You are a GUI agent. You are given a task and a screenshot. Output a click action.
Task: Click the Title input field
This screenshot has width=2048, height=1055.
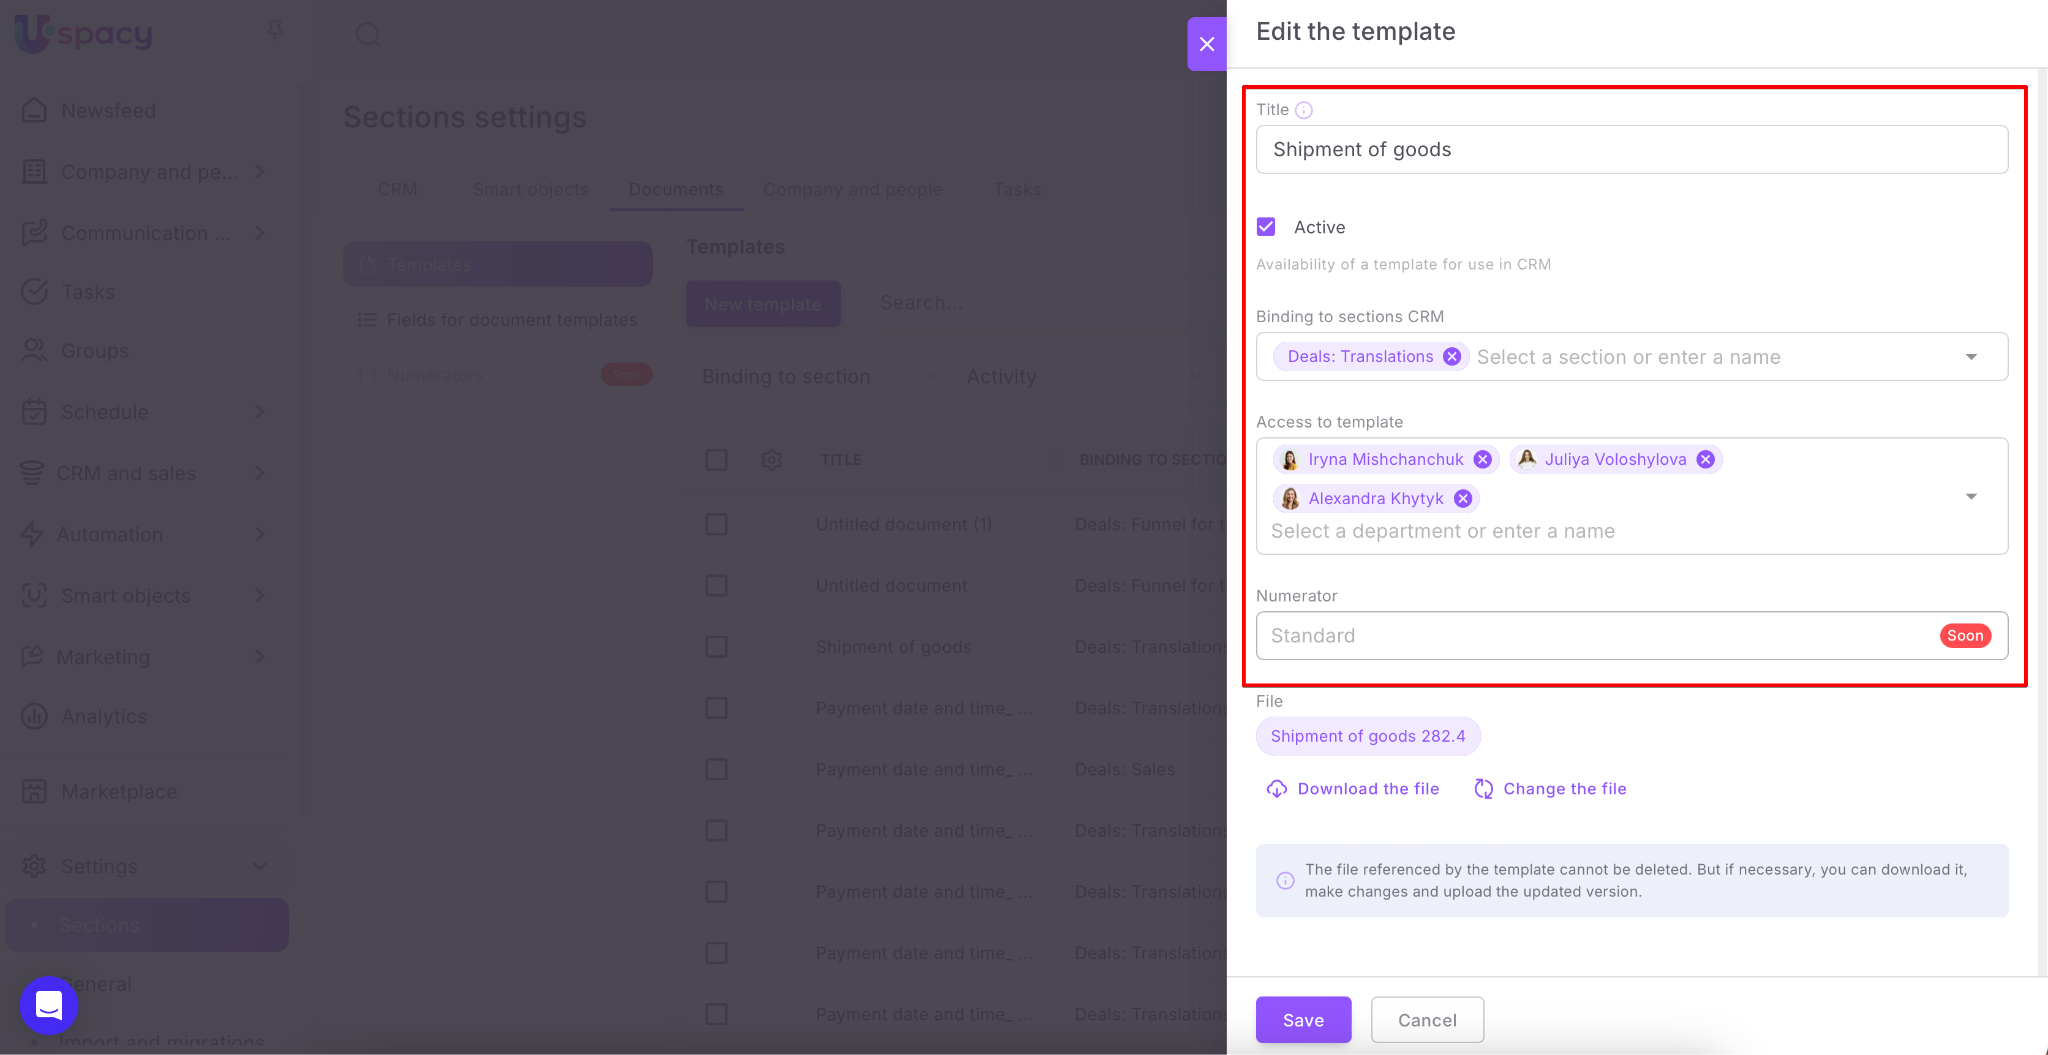click(1631, 150)
